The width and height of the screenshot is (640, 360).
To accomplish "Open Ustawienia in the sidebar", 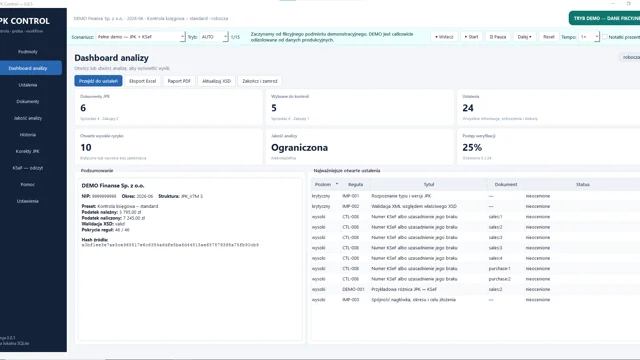I will [28, 201].
